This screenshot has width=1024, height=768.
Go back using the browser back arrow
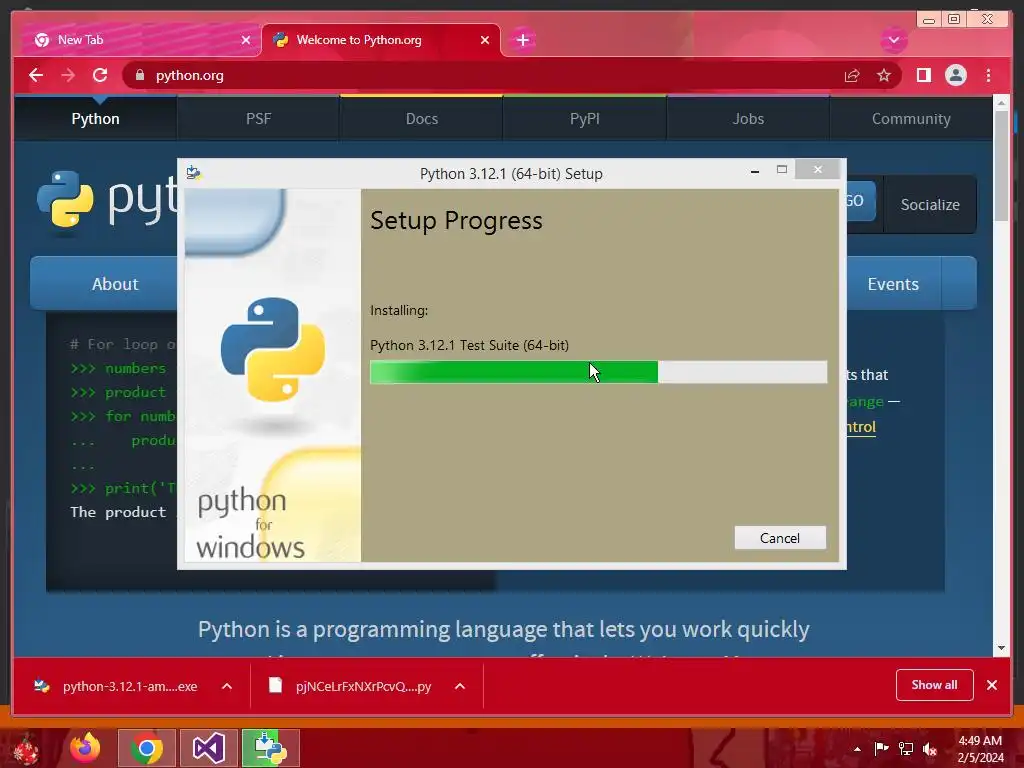tap(36, 75)
